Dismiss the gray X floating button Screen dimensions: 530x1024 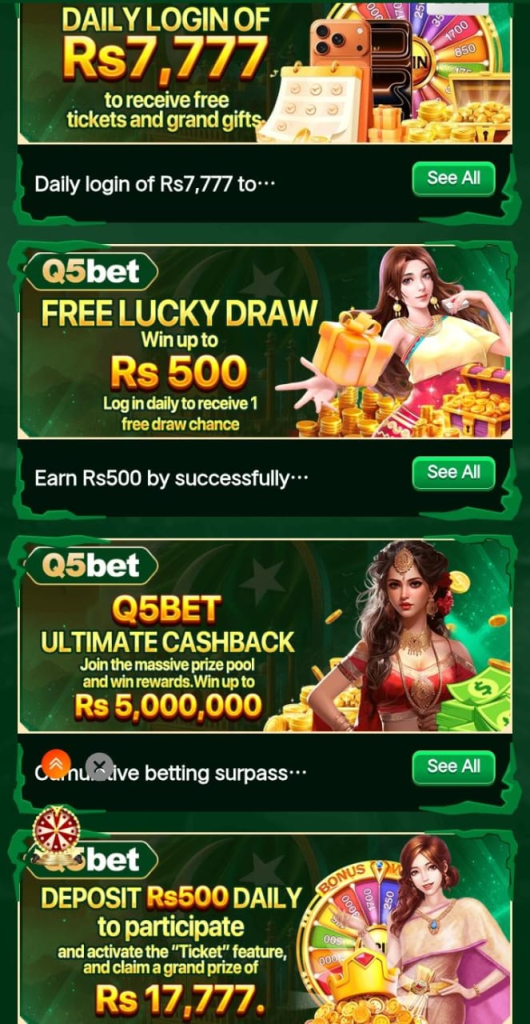(x=99, y=767)
